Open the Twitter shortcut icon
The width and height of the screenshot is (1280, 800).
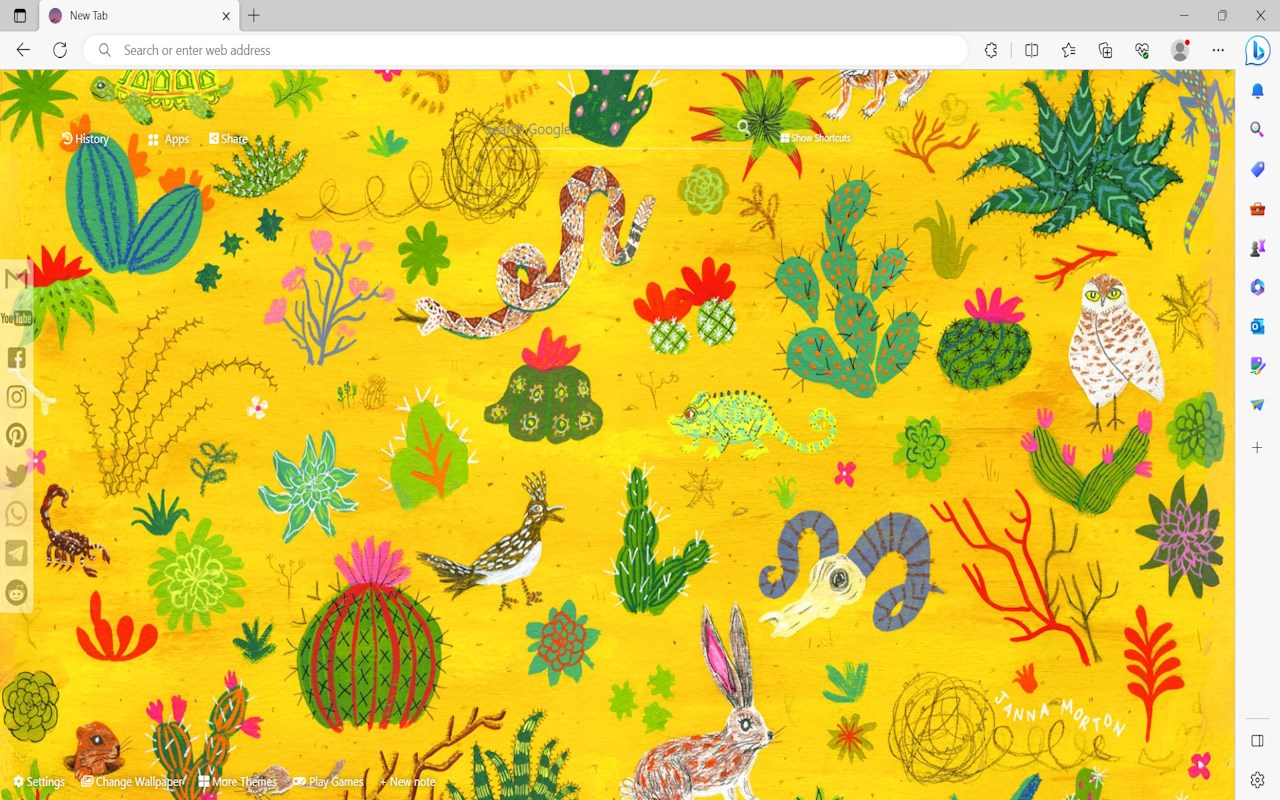point(17,475)
